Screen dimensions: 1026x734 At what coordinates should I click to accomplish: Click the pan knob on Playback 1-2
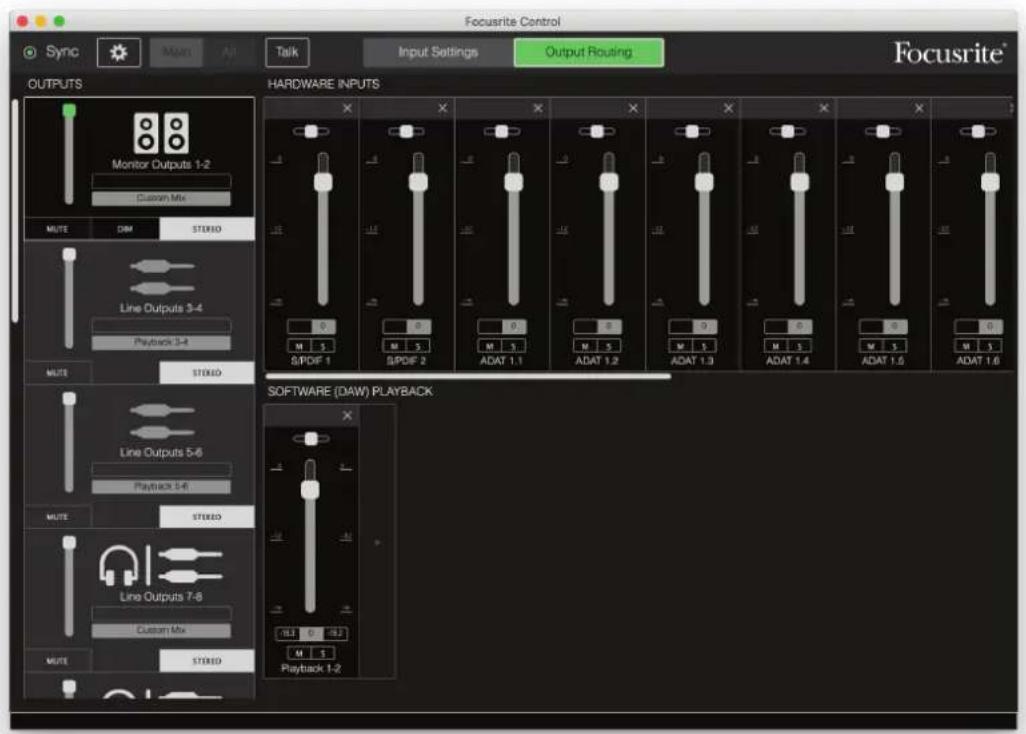(x=311, y=439)
